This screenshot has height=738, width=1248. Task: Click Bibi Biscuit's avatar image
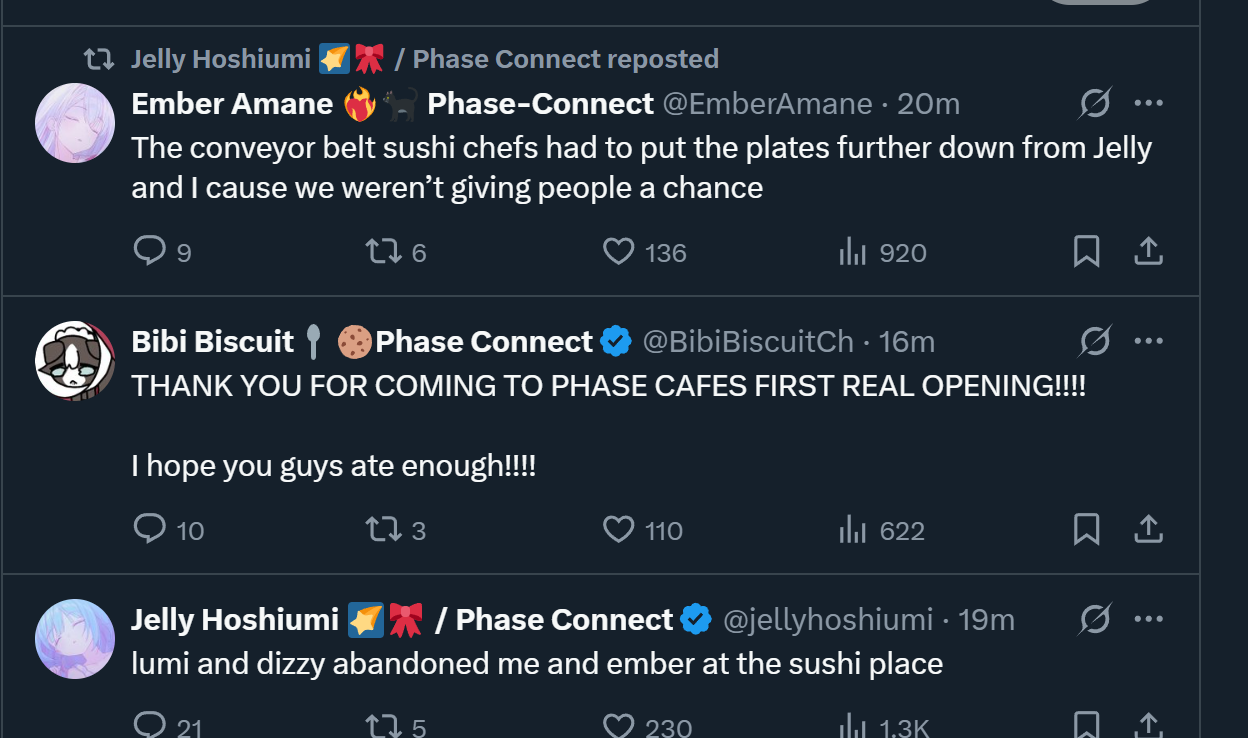pyautogui.click(x=75, y=361)
